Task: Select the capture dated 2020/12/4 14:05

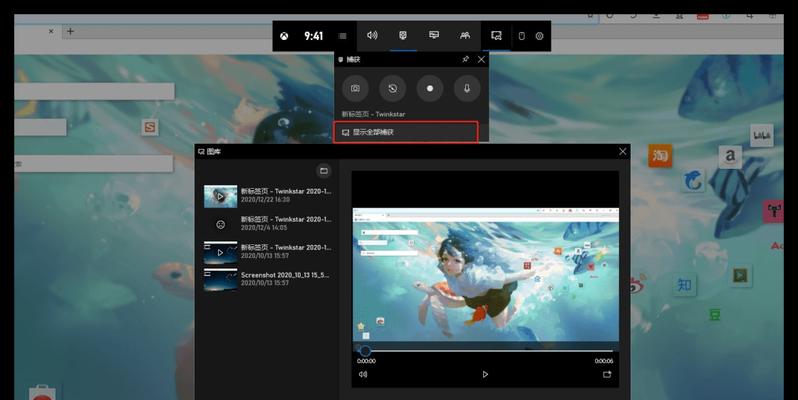Action: pyautogui.click(x=268, y=223)
